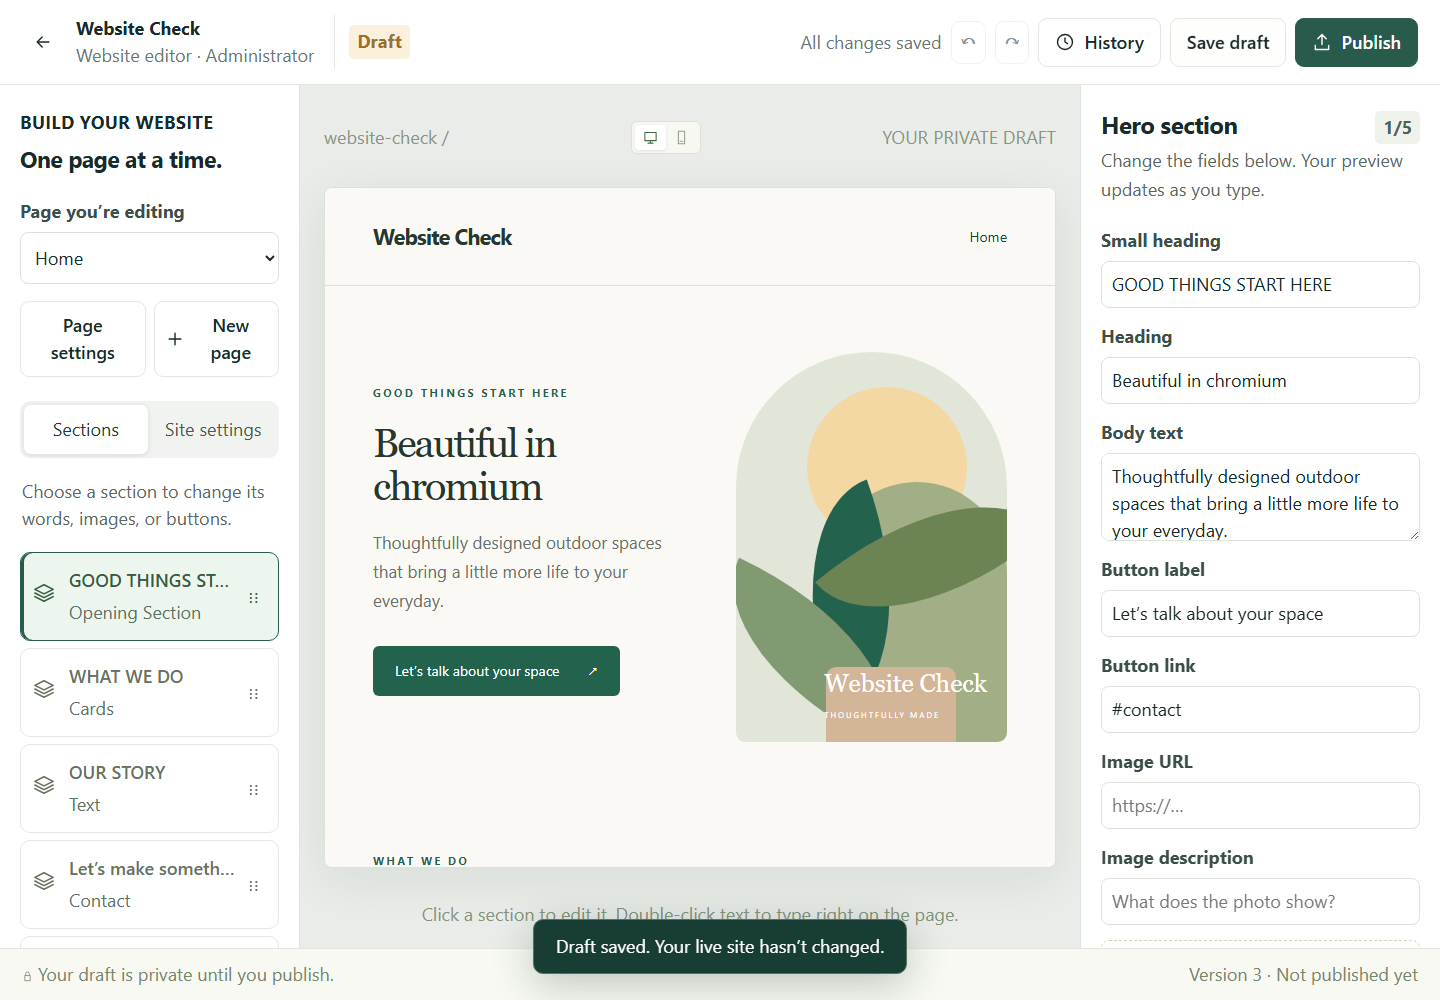Open the page selector dropdown showing Home
The width and height of the screenshot is (1440, 1000).
[x=150, y=258]
